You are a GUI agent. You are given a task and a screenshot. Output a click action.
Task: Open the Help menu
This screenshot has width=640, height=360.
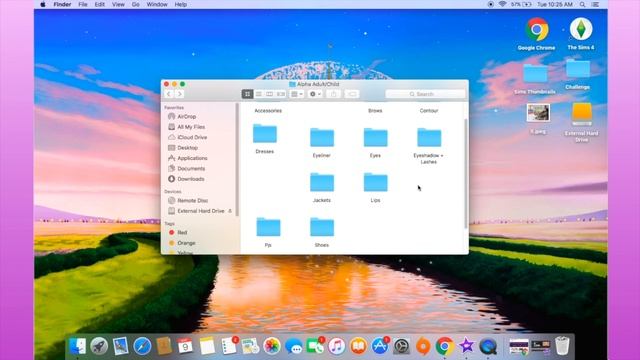(x=181, y=4)
